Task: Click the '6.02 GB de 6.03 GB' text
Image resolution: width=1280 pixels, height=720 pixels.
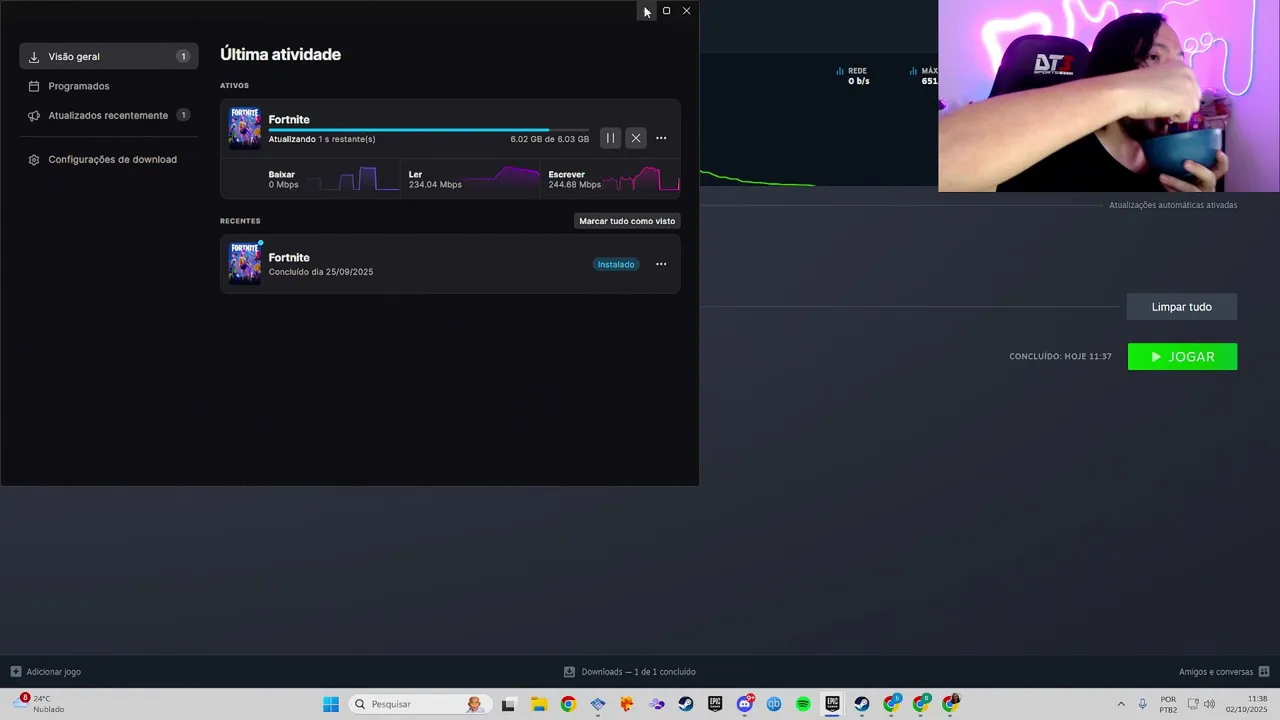Action: 549,139
